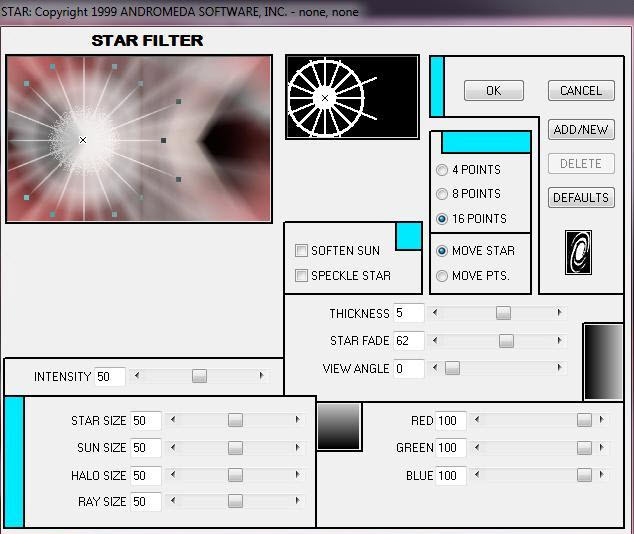This screenshot has height=534, width=634.
Task: Click the STAR FADE slider thumb
Action: click(x=506, y=341)
